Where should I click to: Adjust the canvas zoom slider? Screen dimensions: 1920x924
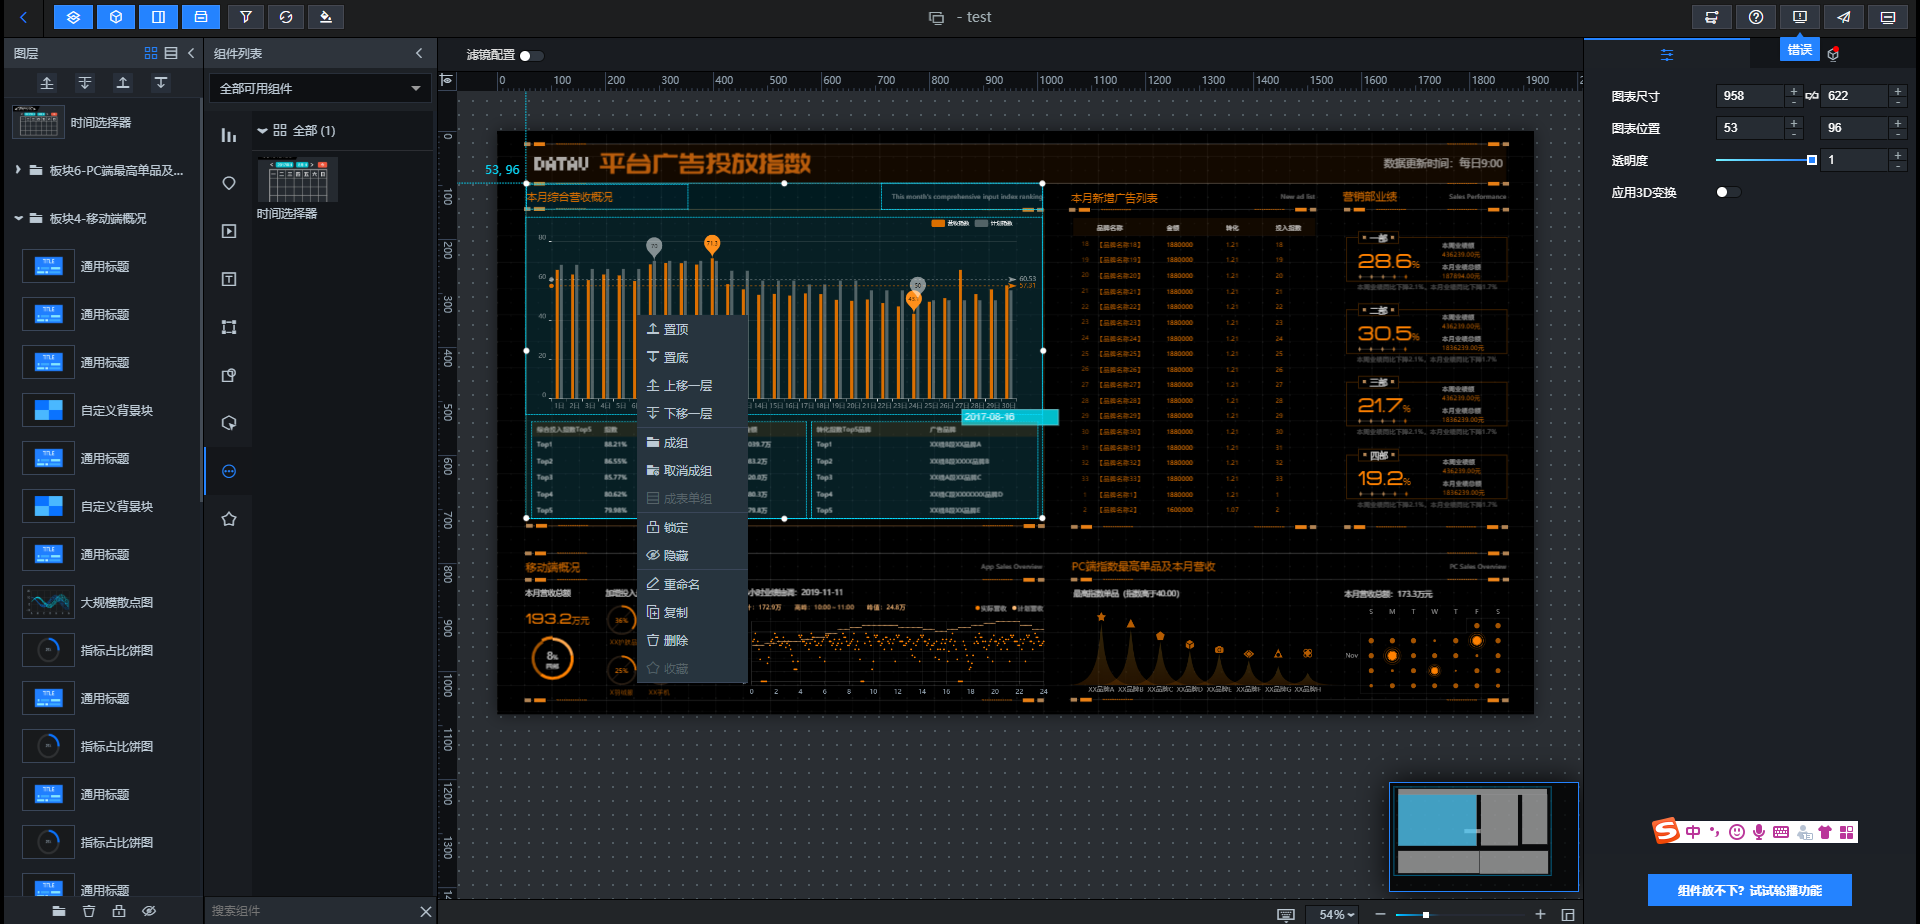click(x=1460, y=914)
